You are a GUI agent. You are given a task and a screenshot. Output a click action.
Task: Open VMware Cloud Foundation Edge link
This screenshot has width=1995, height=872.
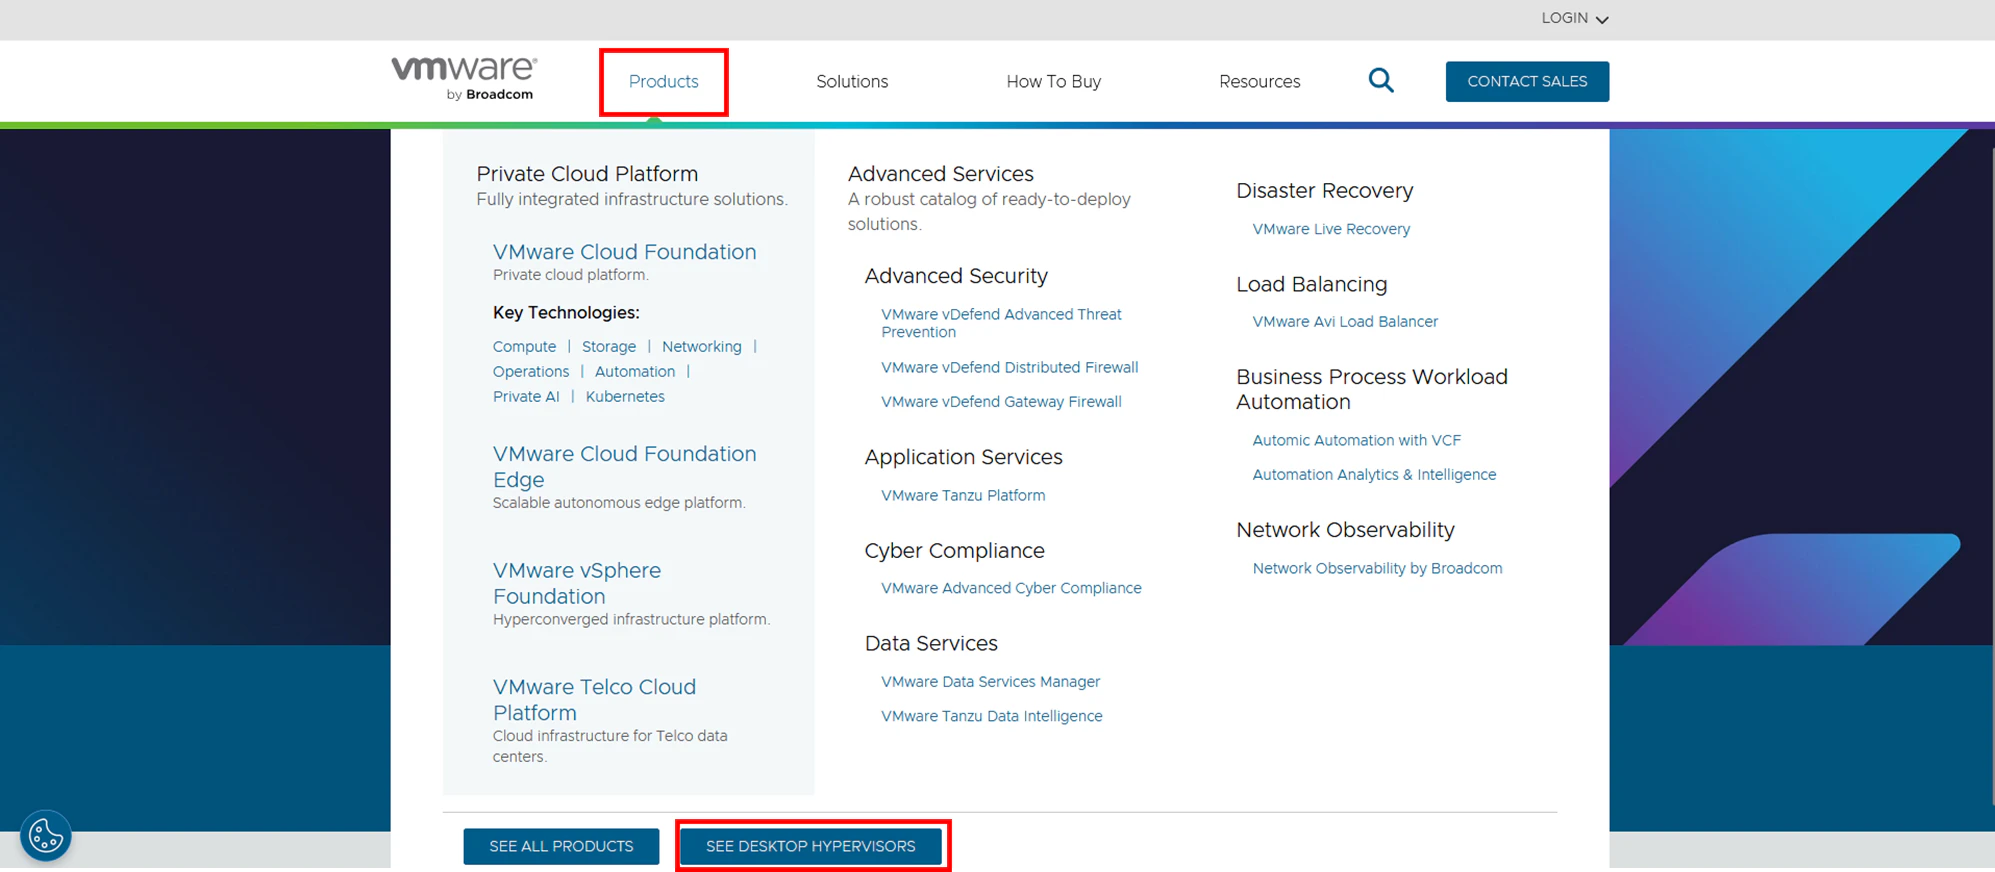624,467
